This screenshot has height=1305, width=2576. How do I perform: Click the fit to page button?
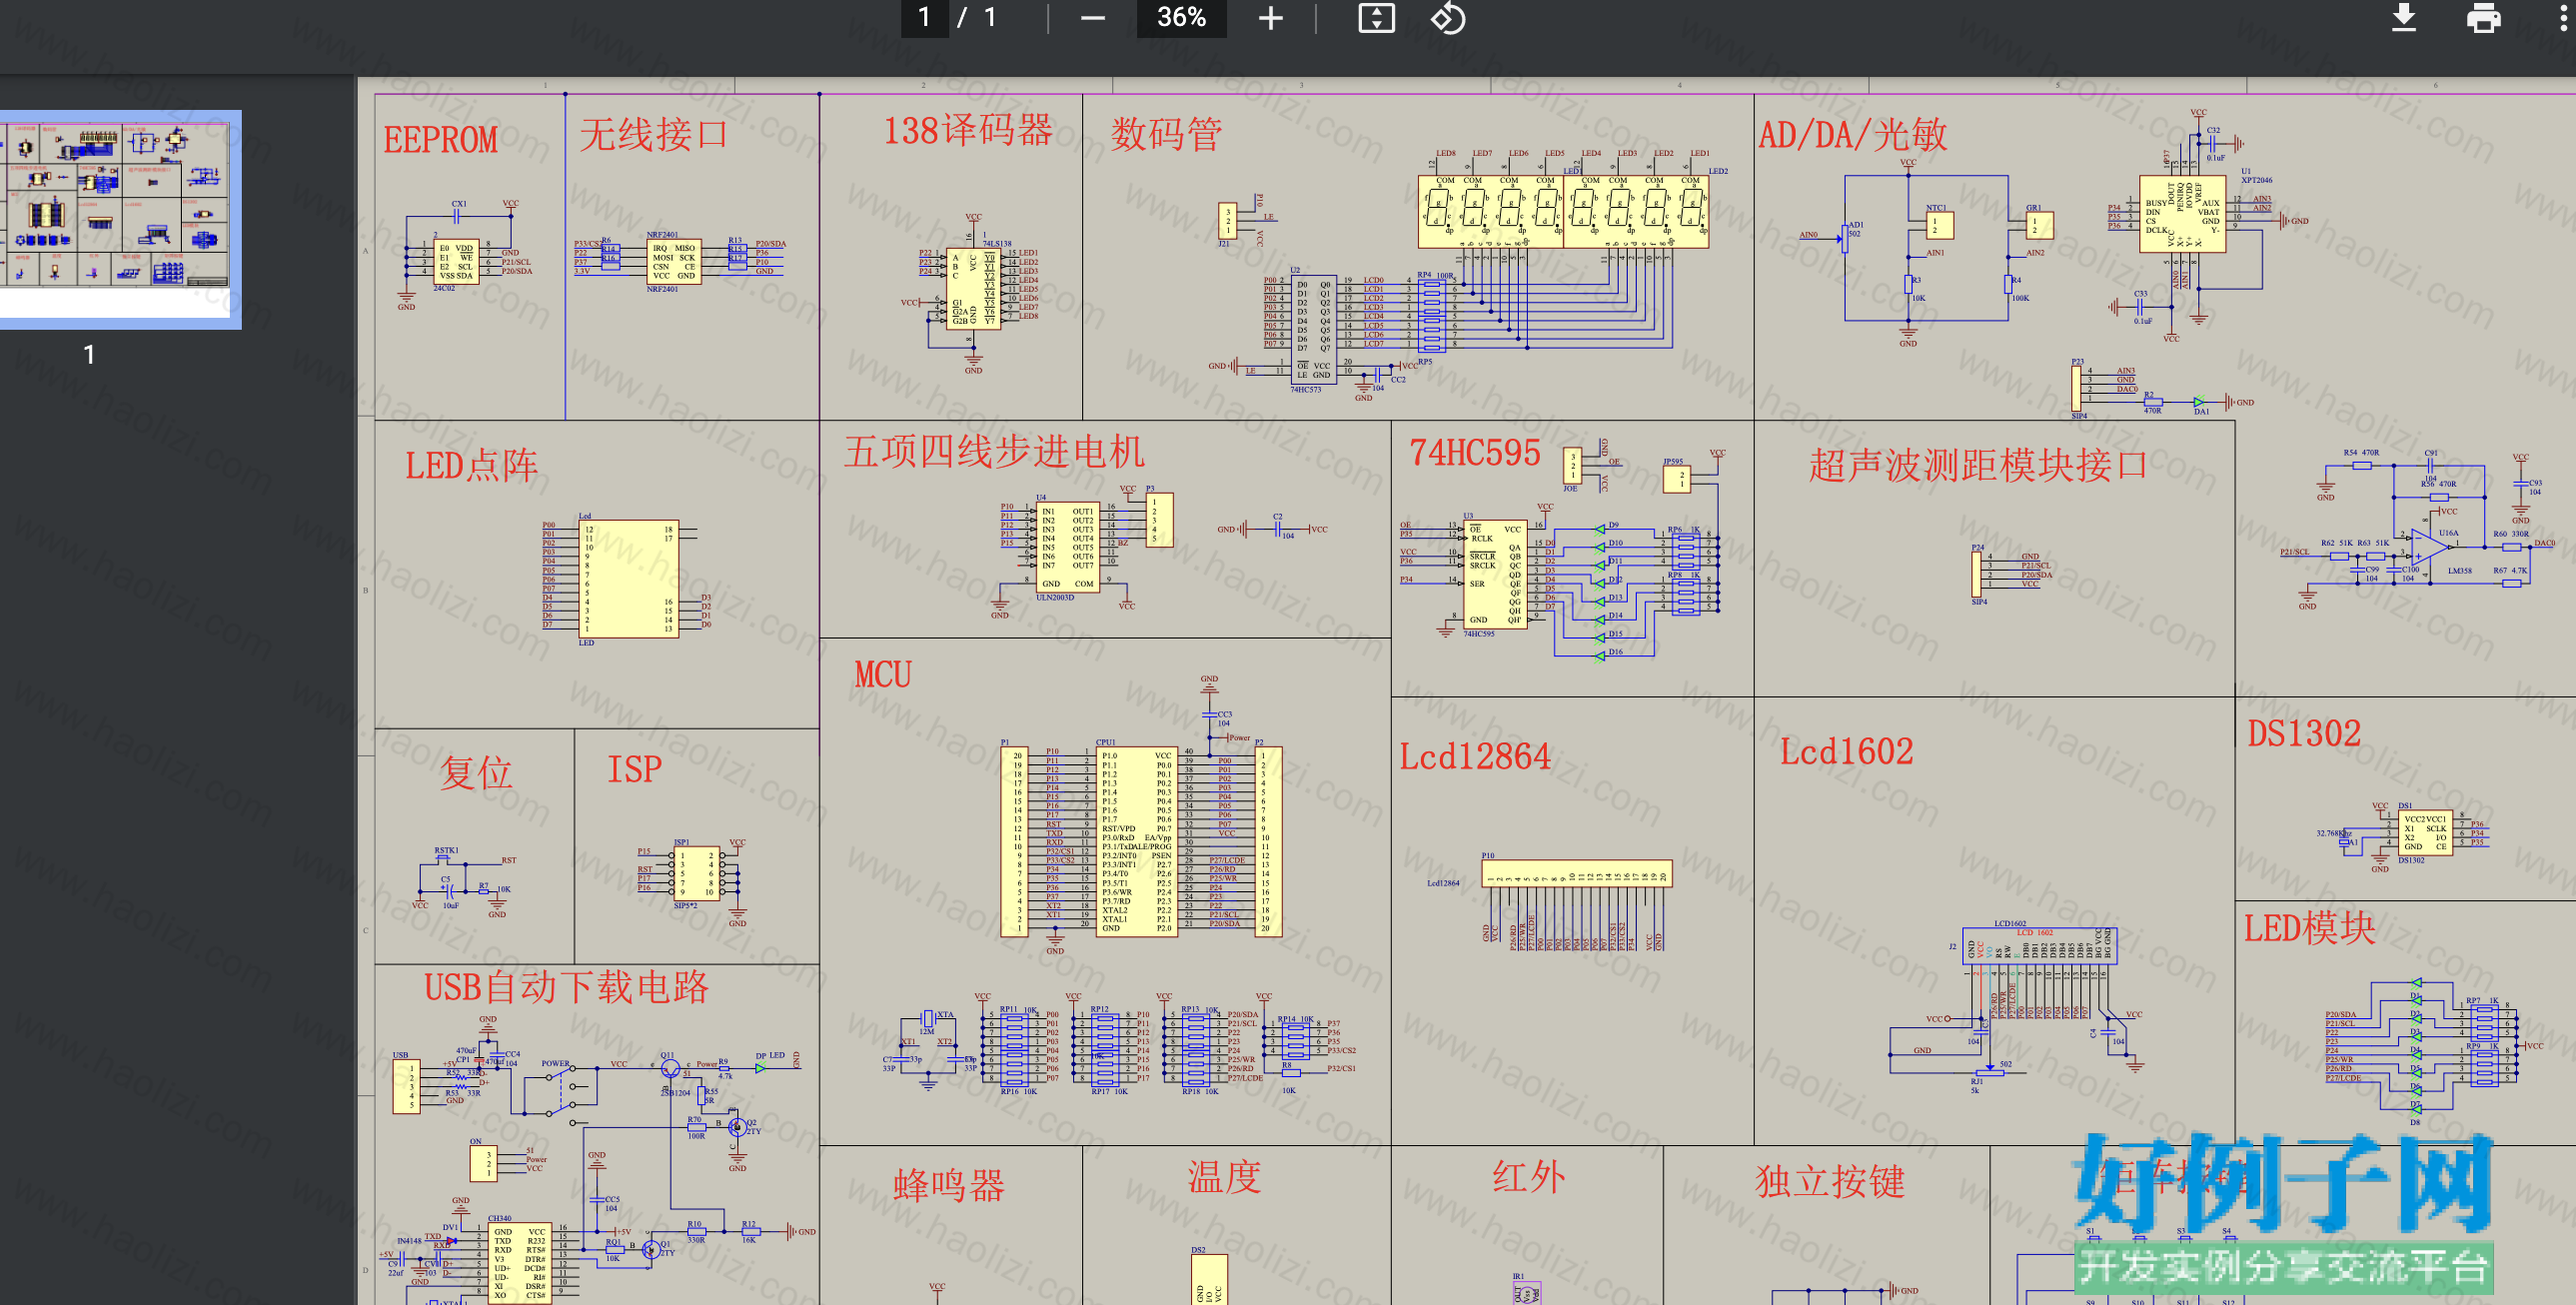1376,18
